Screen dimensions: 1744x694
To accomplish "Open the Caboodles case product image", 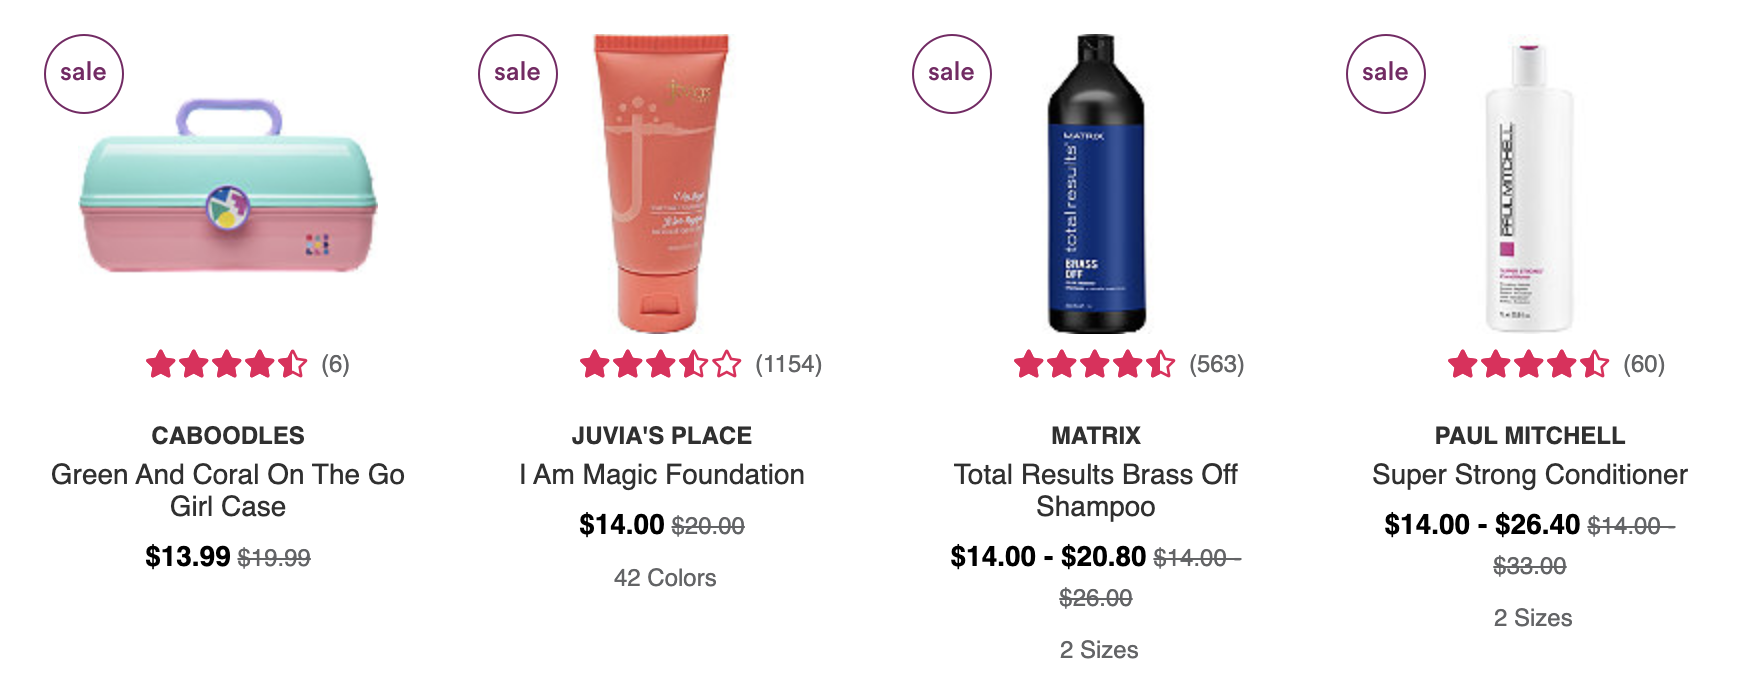I will click(x=229, y=185).
